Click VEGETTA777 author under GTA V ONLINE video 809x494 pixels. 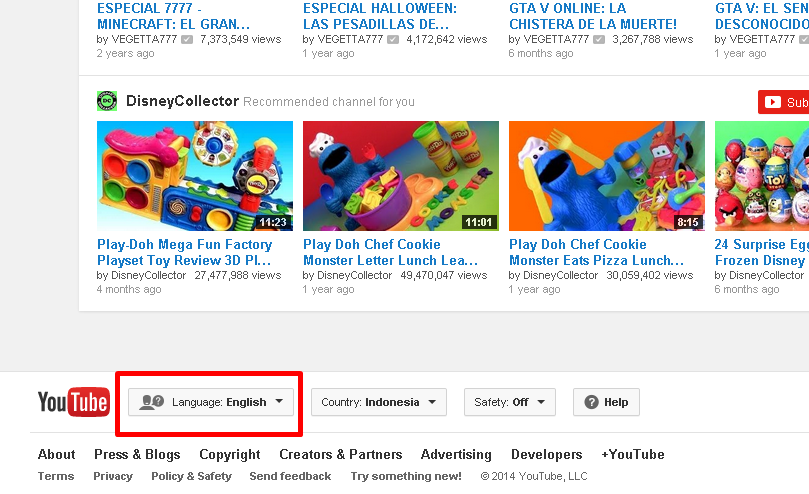pos(556,39)
